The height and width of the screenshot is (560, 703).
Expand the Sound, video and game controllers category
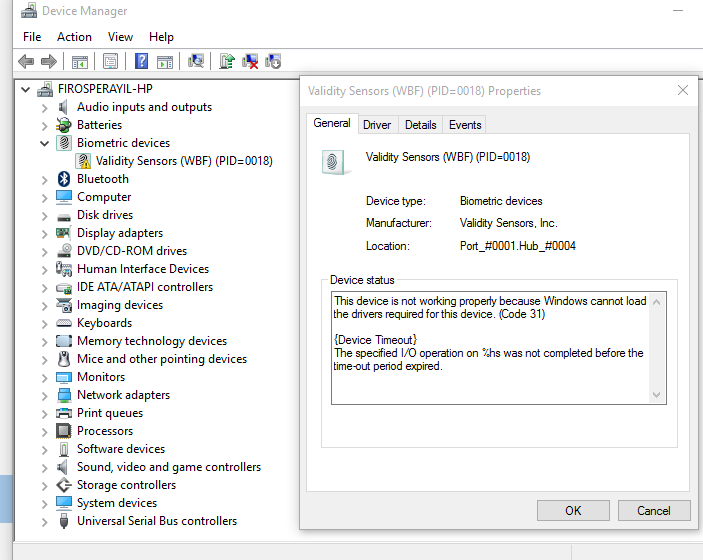[44, 469]
